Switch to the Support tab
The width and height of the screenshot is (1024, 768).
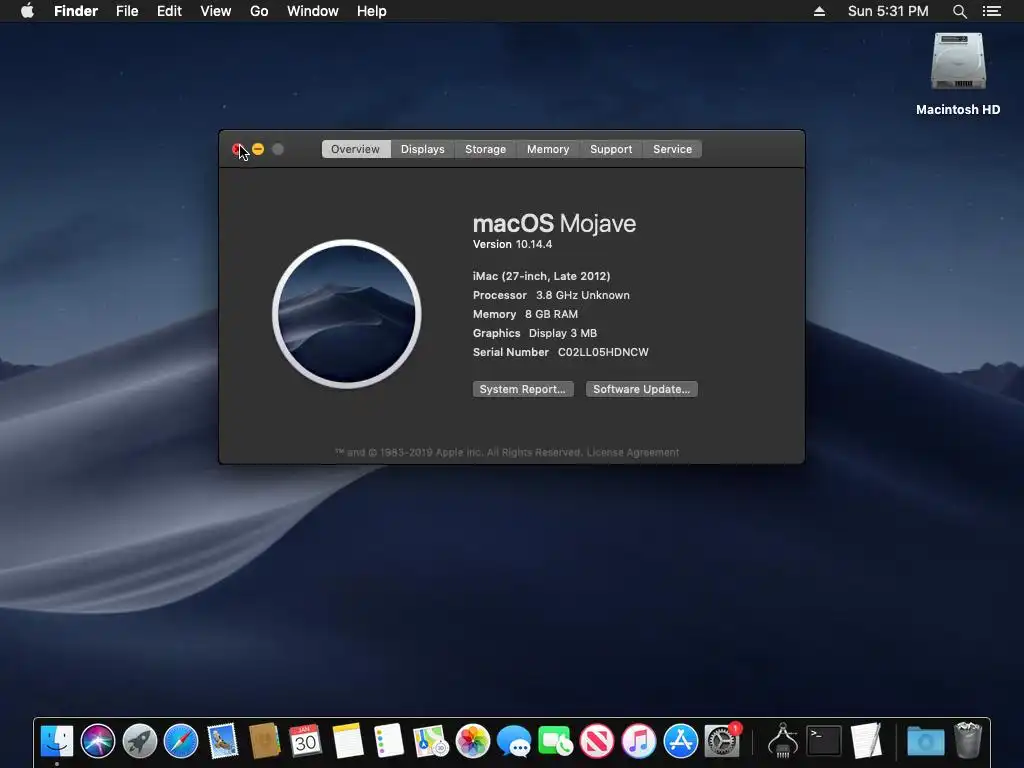click(611, 149)
